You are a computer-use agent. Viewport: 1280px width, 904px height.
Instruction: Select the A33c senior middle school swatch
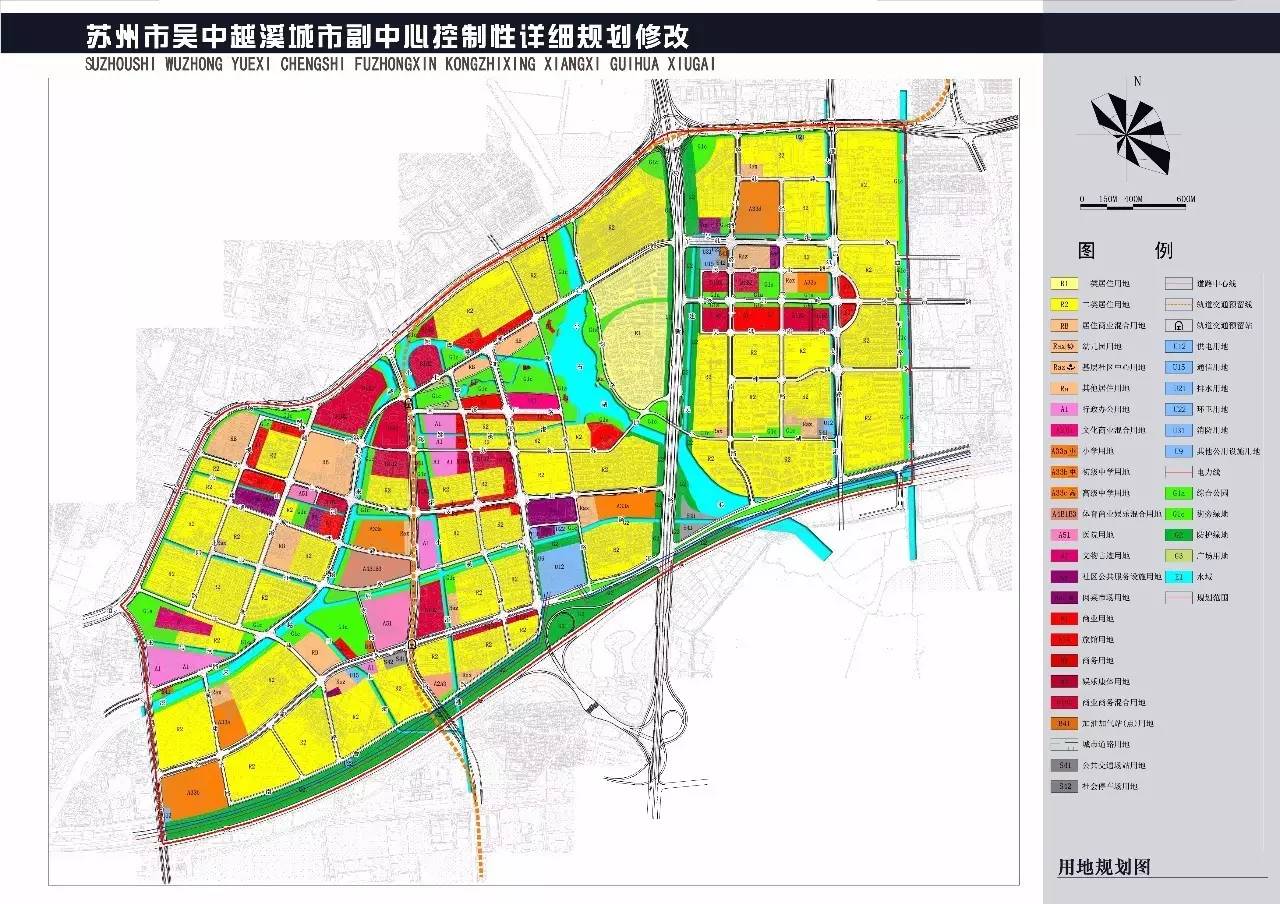(x=1064, y=493)
